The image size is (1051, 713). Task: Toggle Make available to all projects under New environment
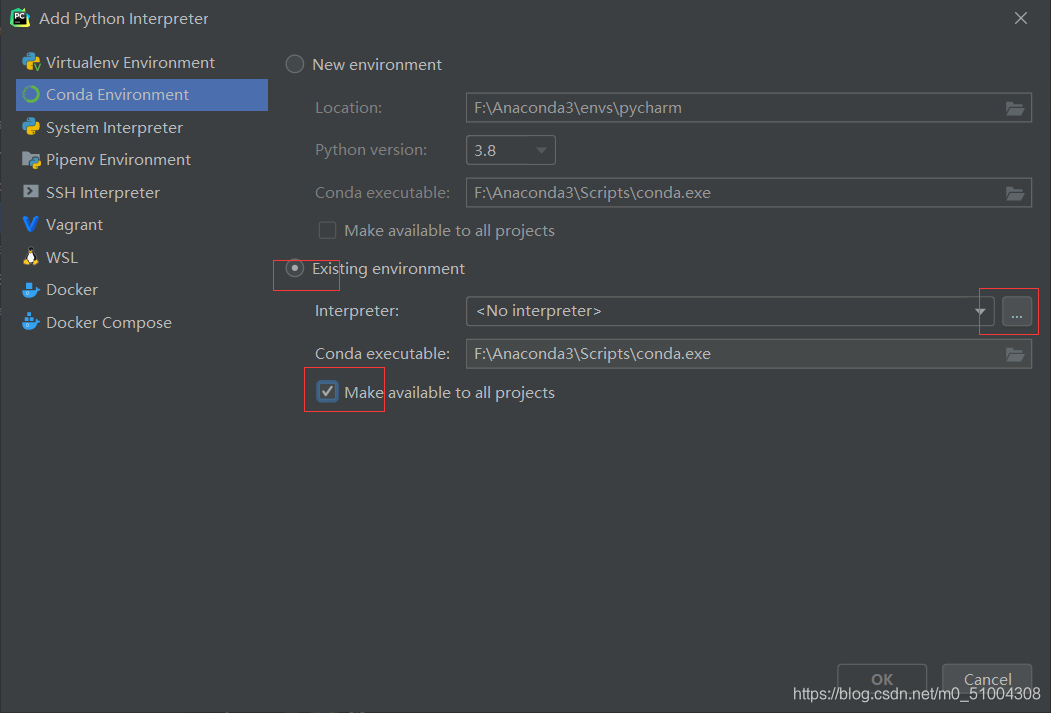tap(327, 231)
